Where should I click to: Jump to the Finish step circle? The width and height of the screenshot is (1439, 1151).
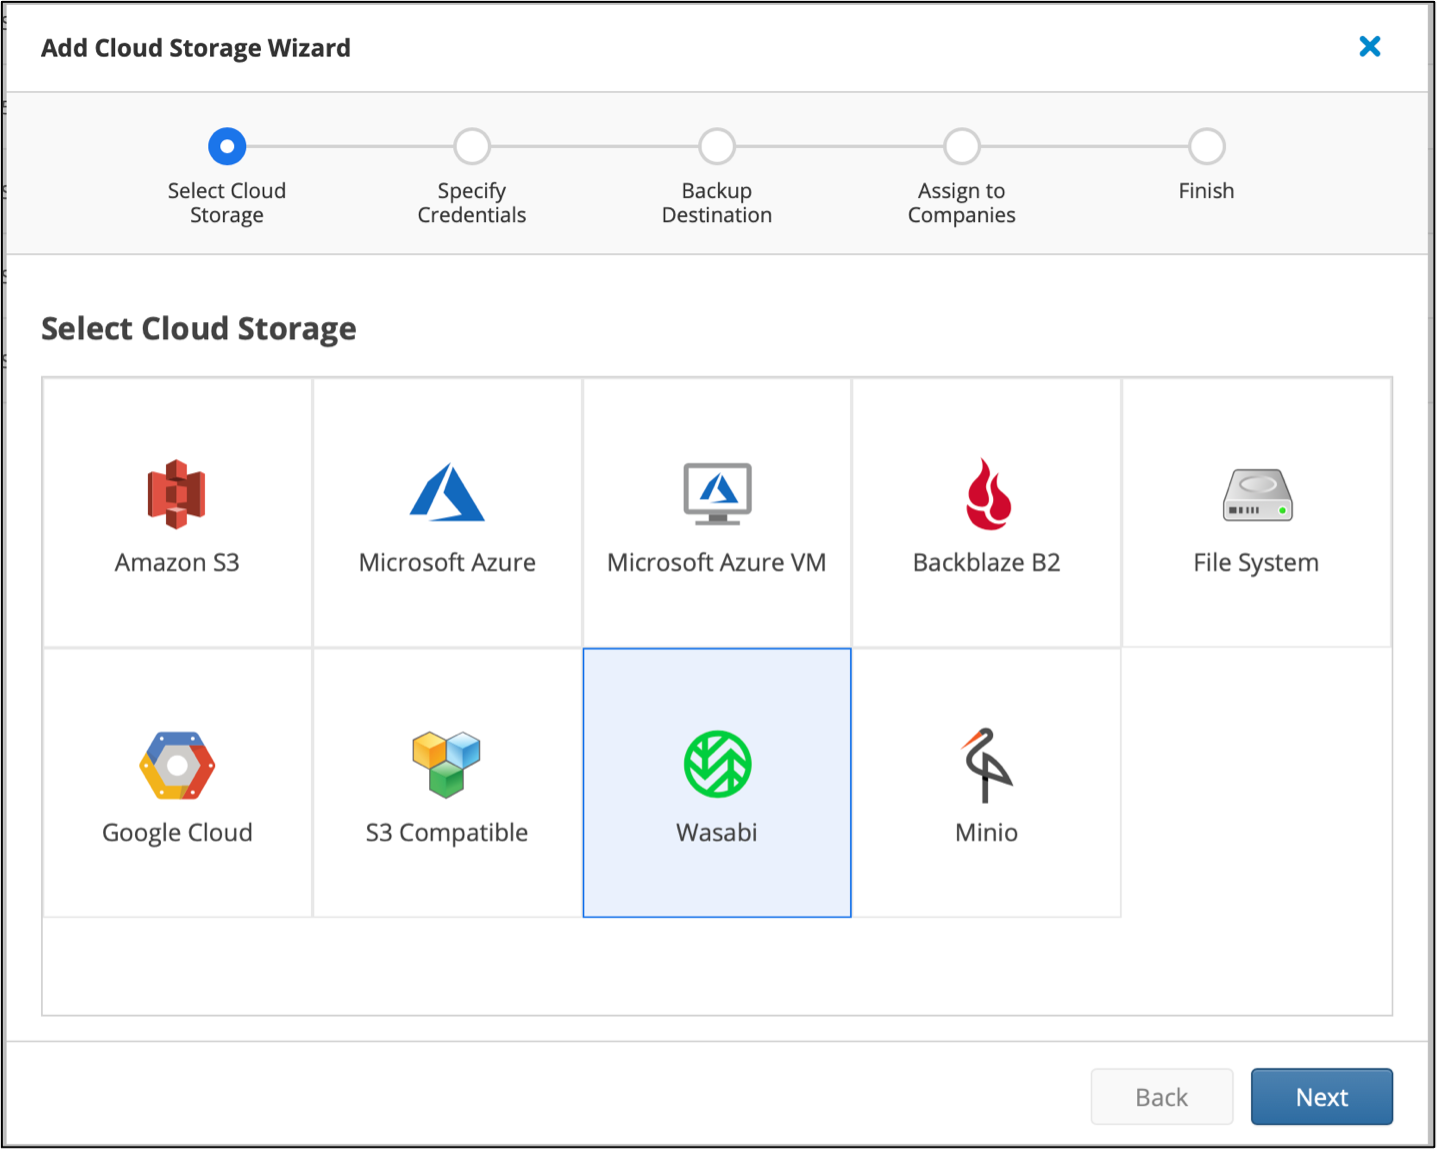(1207, 146)
